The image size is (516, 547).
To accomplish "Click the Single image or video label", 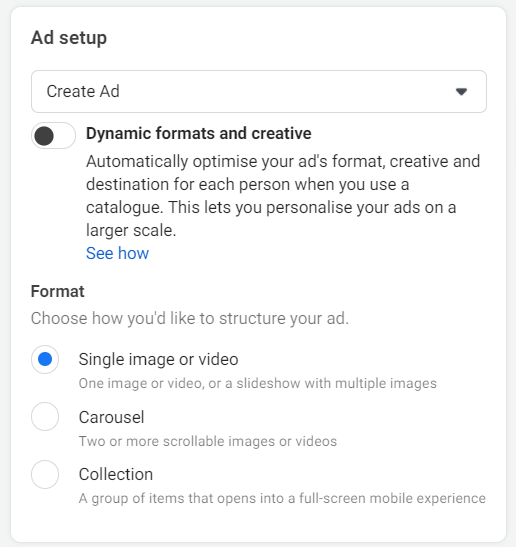I will 158,359.
